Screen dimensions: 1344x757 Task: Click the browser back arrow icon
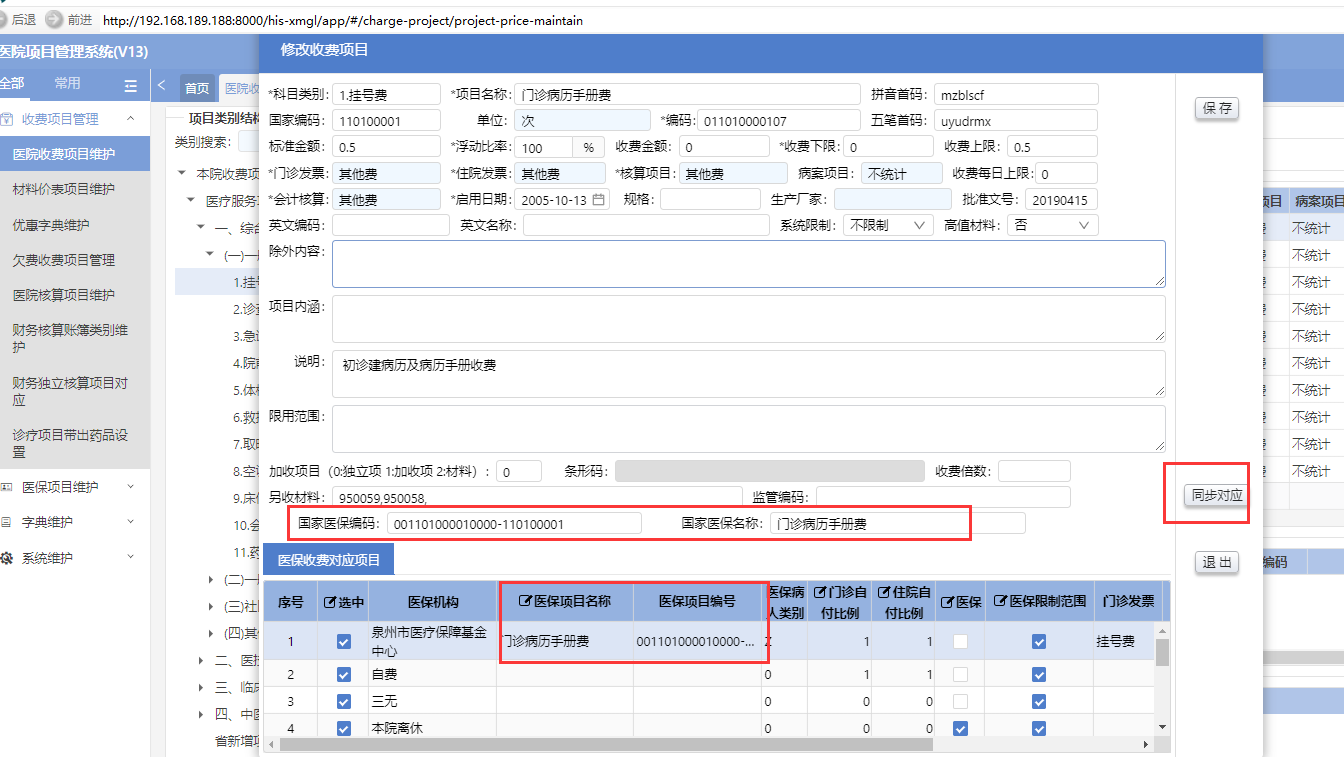pos(4,20)
